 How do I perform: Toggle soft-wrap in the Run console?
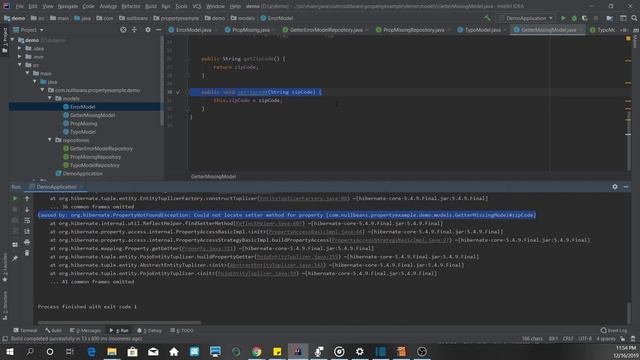[x=27, y=220]
